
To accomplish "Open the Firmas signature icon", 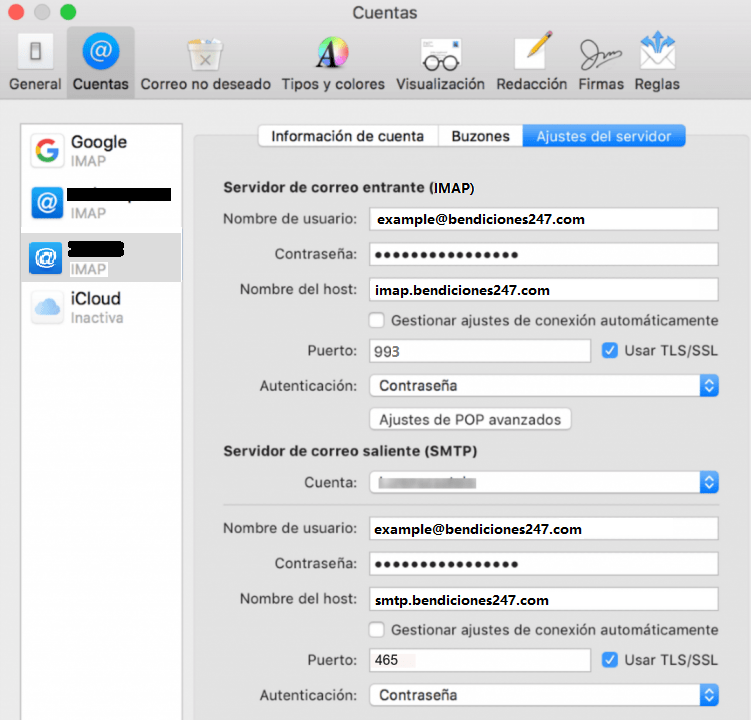I will 600,53.
